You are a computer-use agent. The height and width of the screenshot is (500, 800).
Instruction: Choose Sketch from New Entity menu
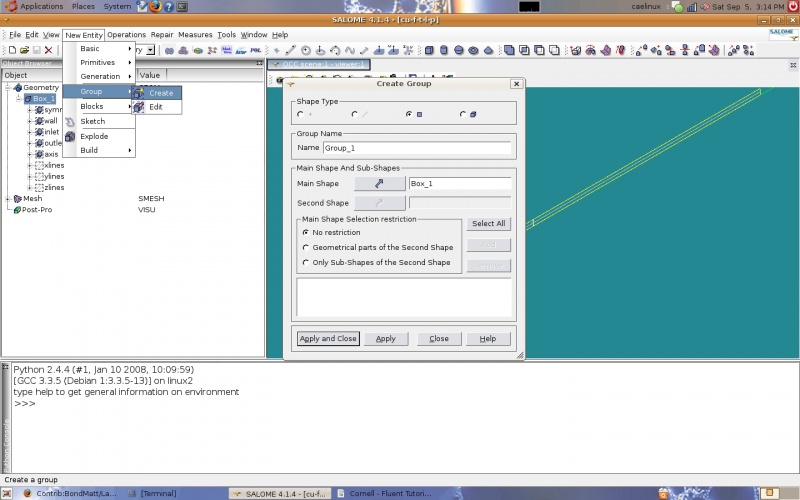[x=99, y=121]
